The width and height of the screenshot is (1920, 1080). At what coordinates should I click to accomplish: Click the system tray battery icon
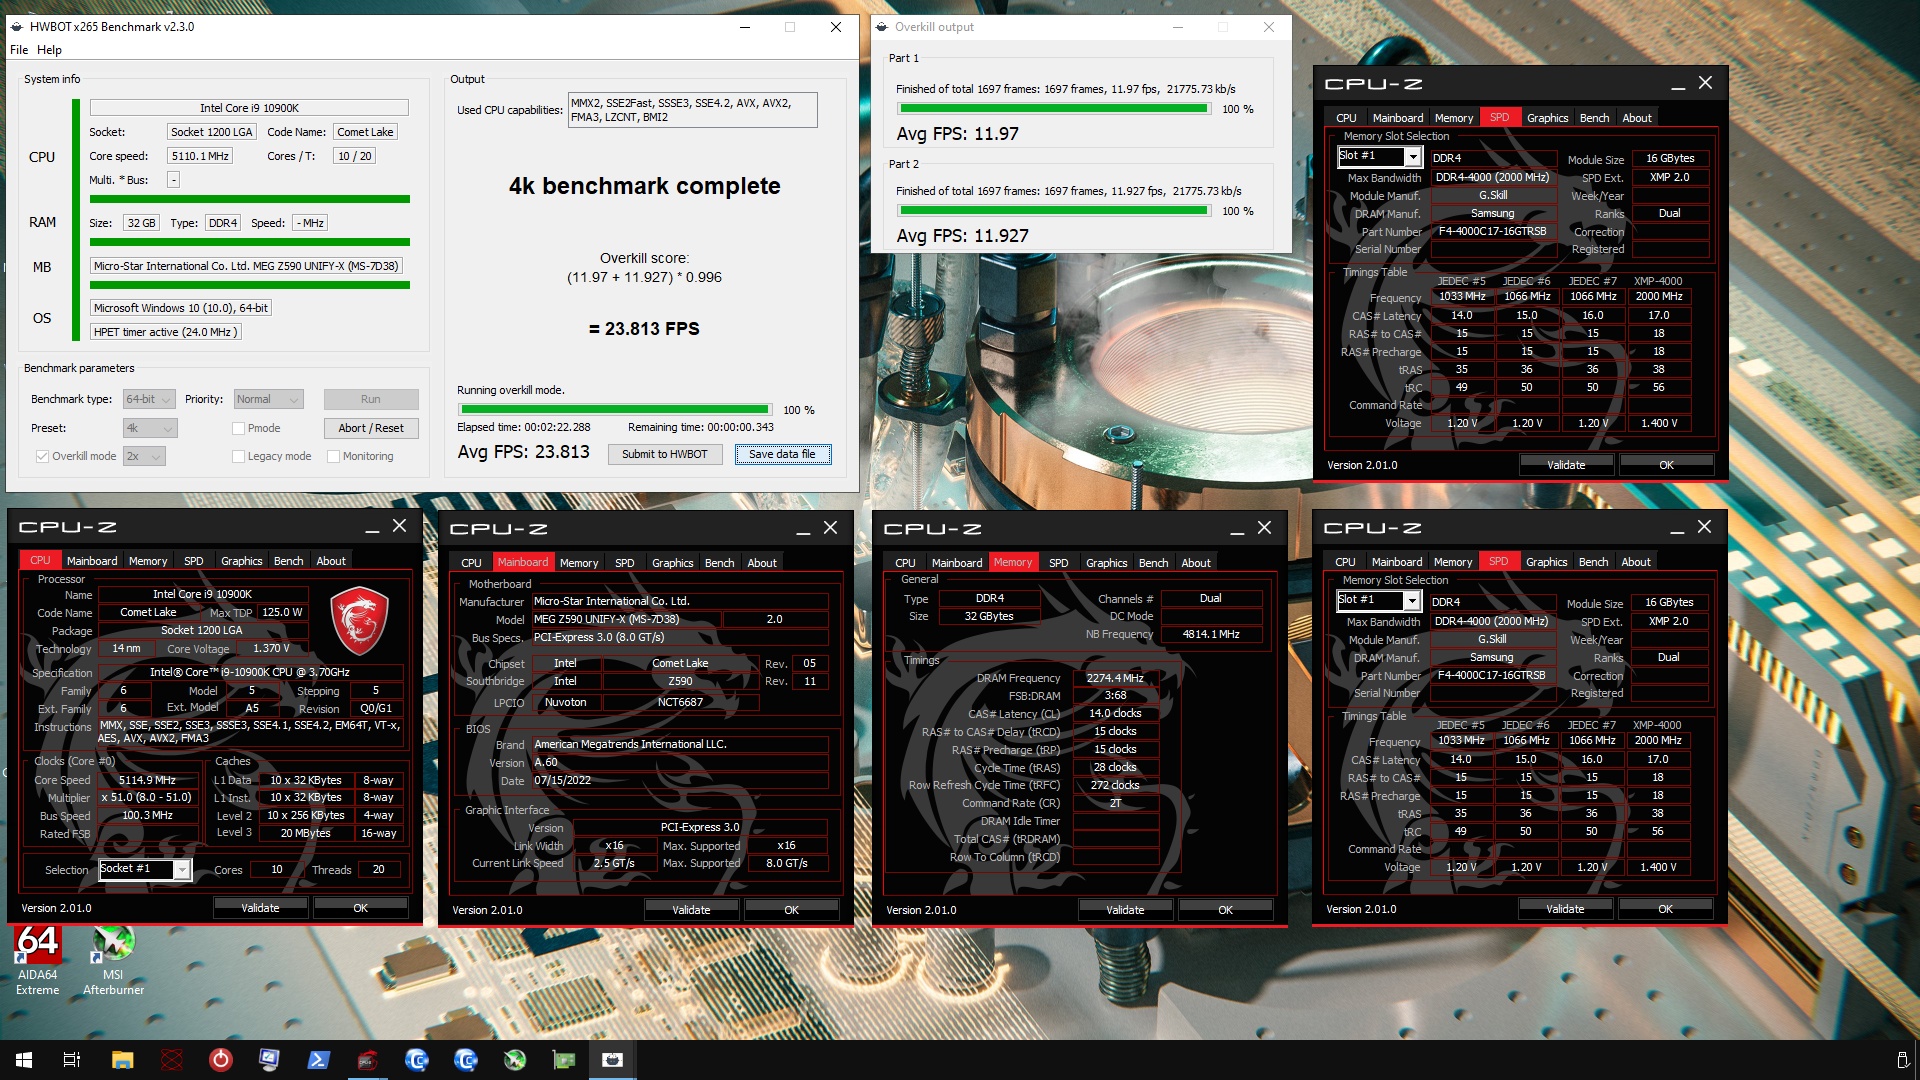pos(1902,1060)
